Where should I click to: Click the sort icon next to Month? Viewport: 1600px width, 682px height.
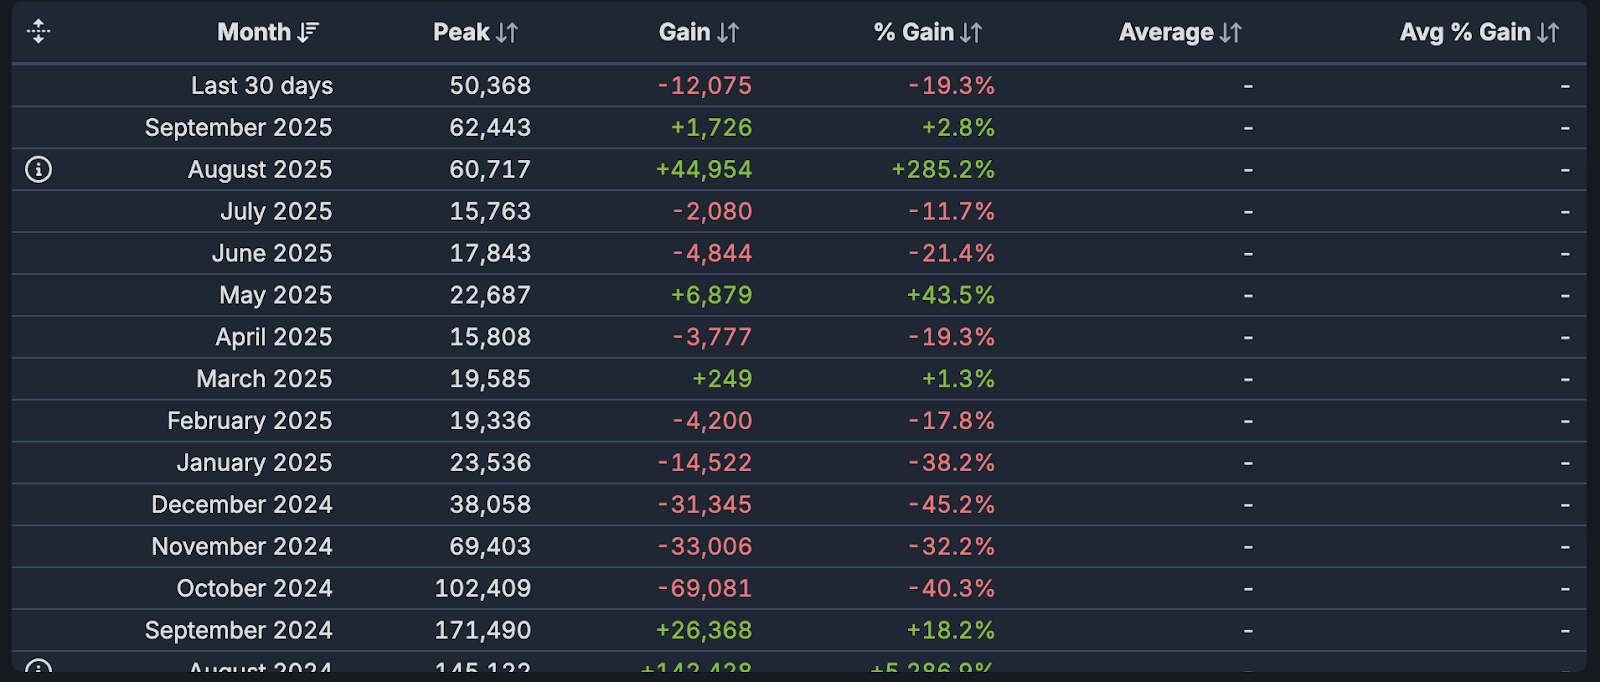point(308,33)
